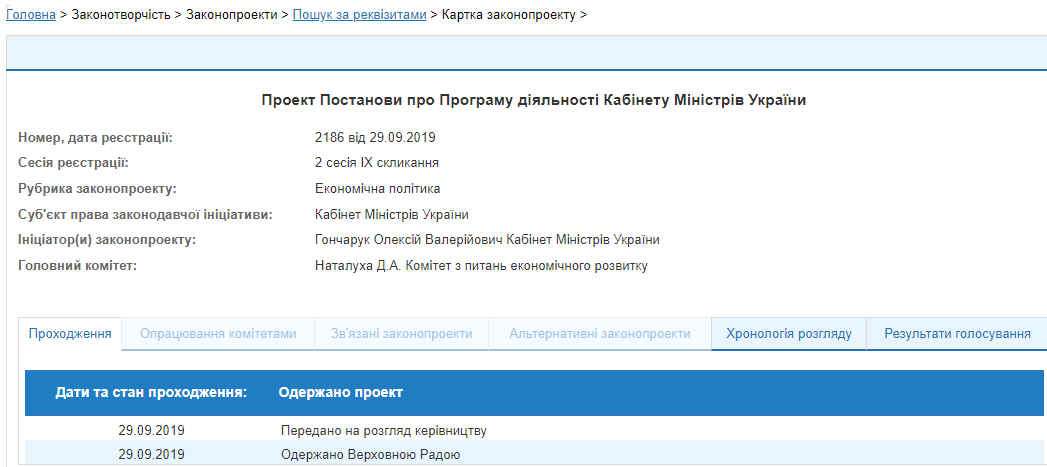Screen dimensions: 1047x467
Task: Click the Законопроекти breadcrumb item
Action: tap(232, 15)
